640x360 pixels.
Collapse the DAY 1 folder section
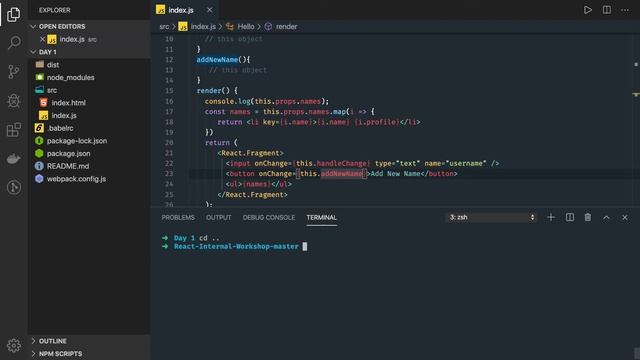(47, 52)
